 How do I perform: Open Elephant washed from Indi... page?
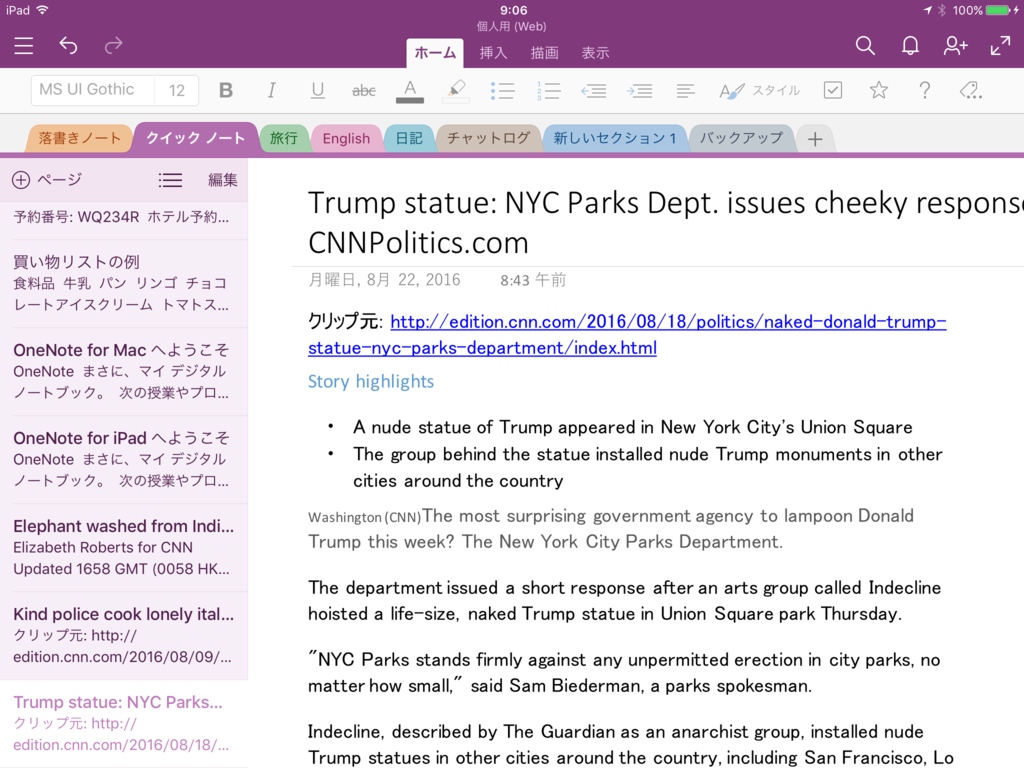[x=124, y=548]
